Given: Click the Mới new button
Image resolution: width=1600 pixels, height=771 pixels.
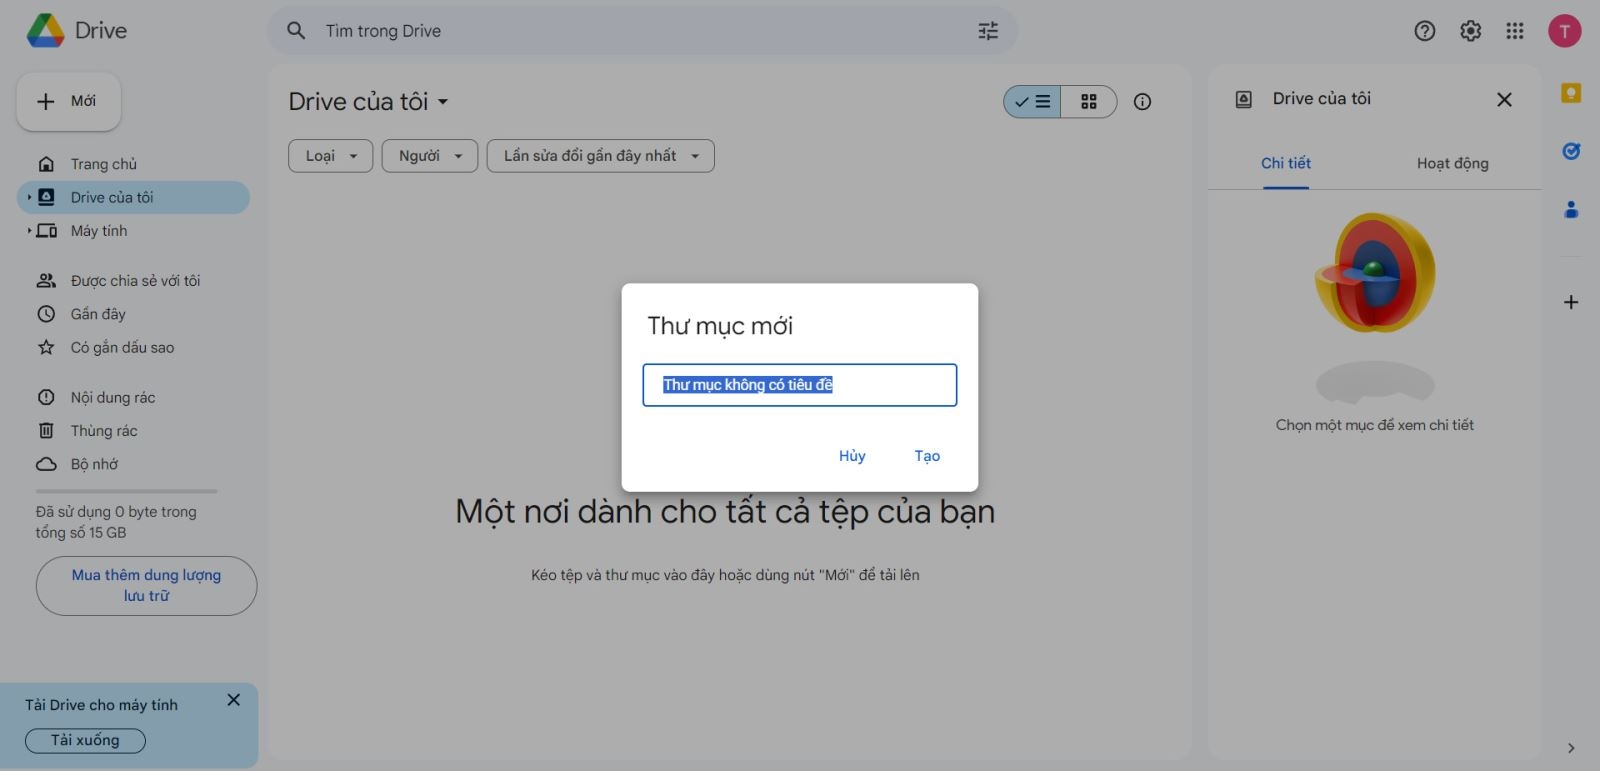Looking at the screenshot, I should pyautogui.click(x=69, y=101).
